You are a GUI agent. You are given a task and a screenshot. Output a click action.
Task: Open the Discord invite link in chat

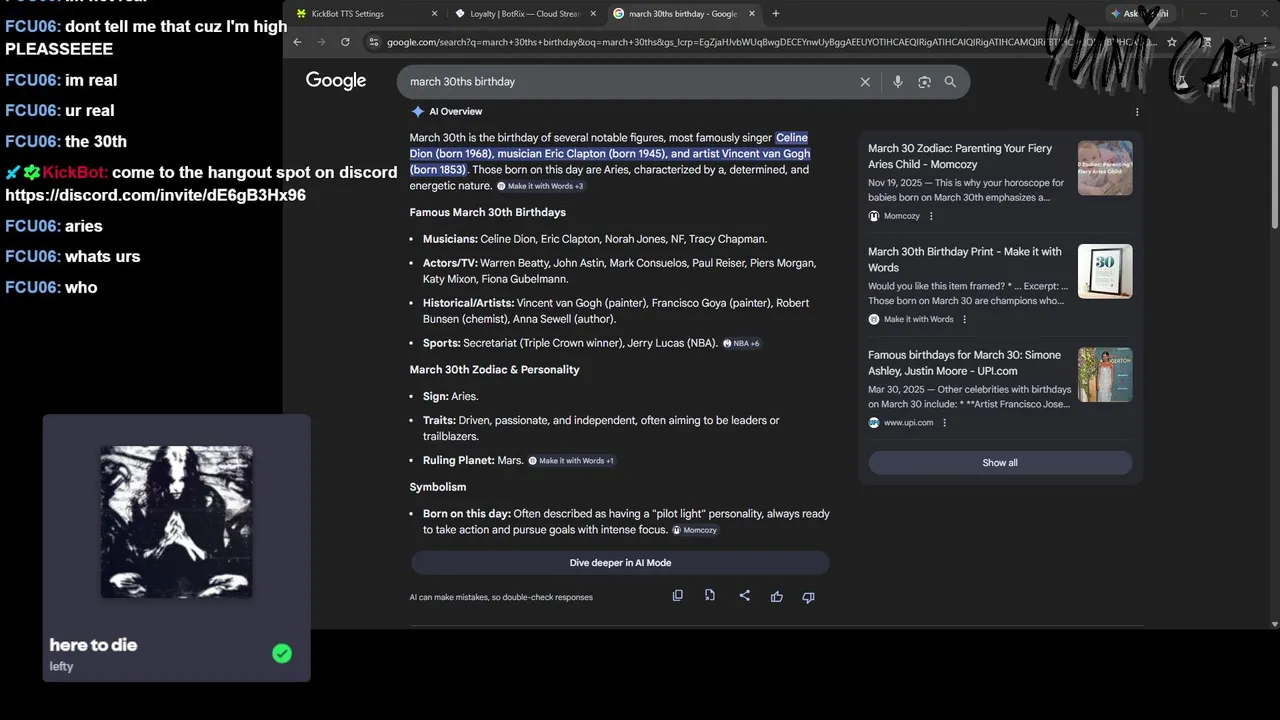click(x=156, y=195)
